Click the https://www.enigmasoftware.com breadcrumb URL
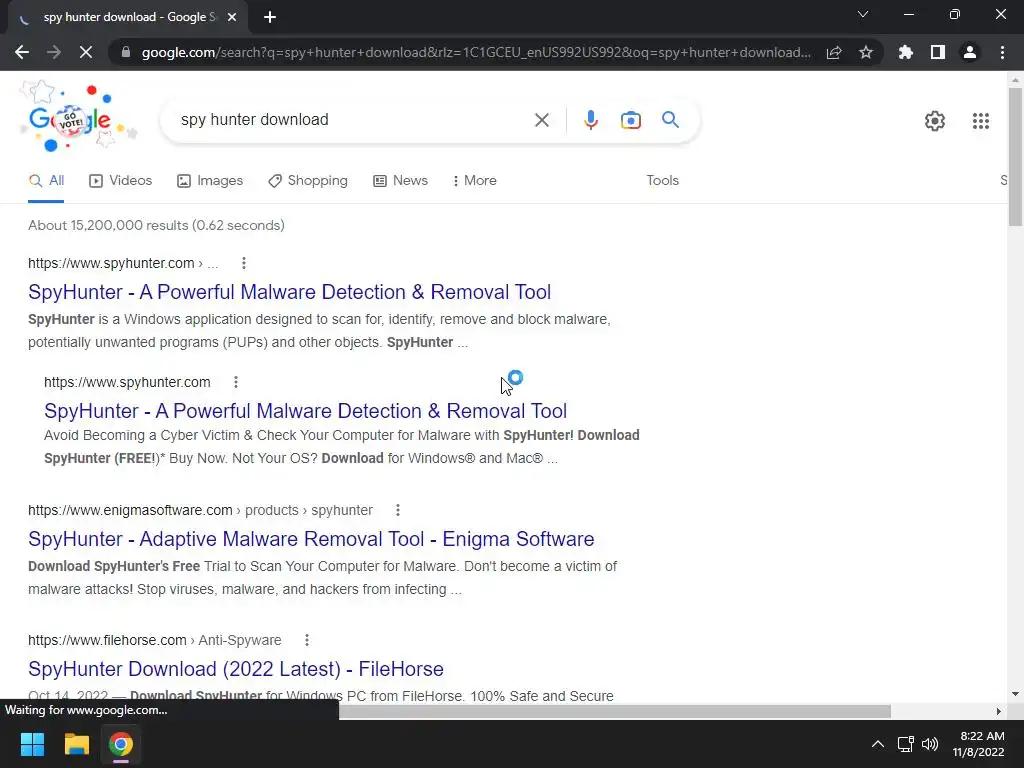The width and height of the screenshot is (1024, 768). pos(130,510)
